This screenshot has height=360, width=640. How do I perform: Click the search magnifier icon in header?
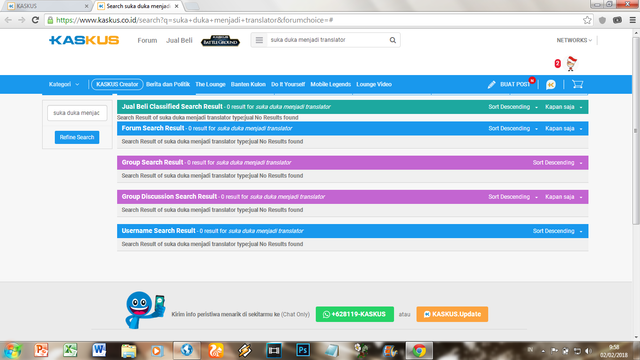[x=392, y=40]
